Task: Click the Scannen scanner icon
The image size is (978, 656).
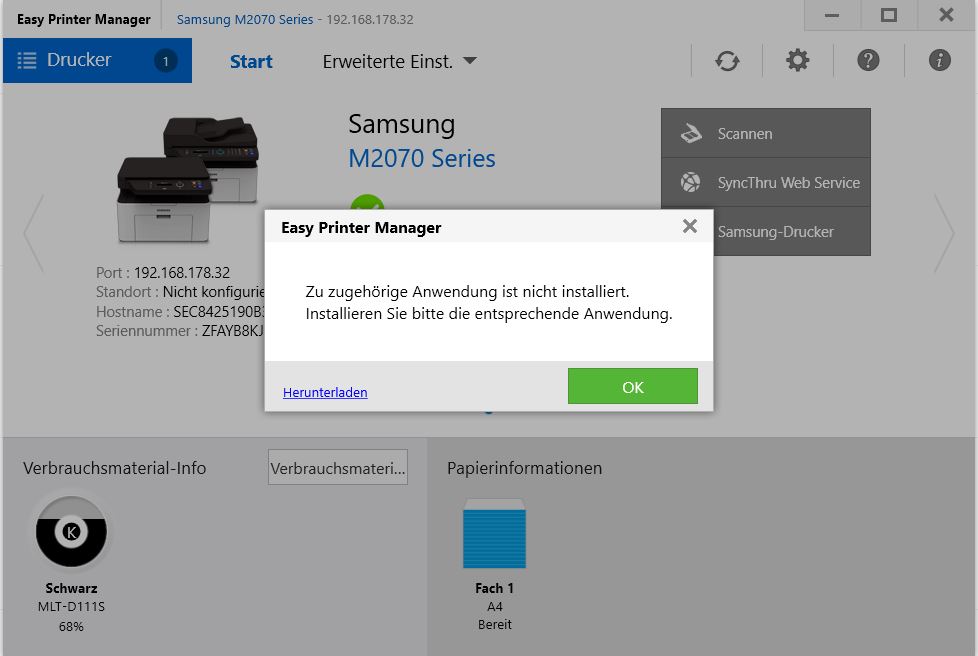Action: (x=691, y=133)
